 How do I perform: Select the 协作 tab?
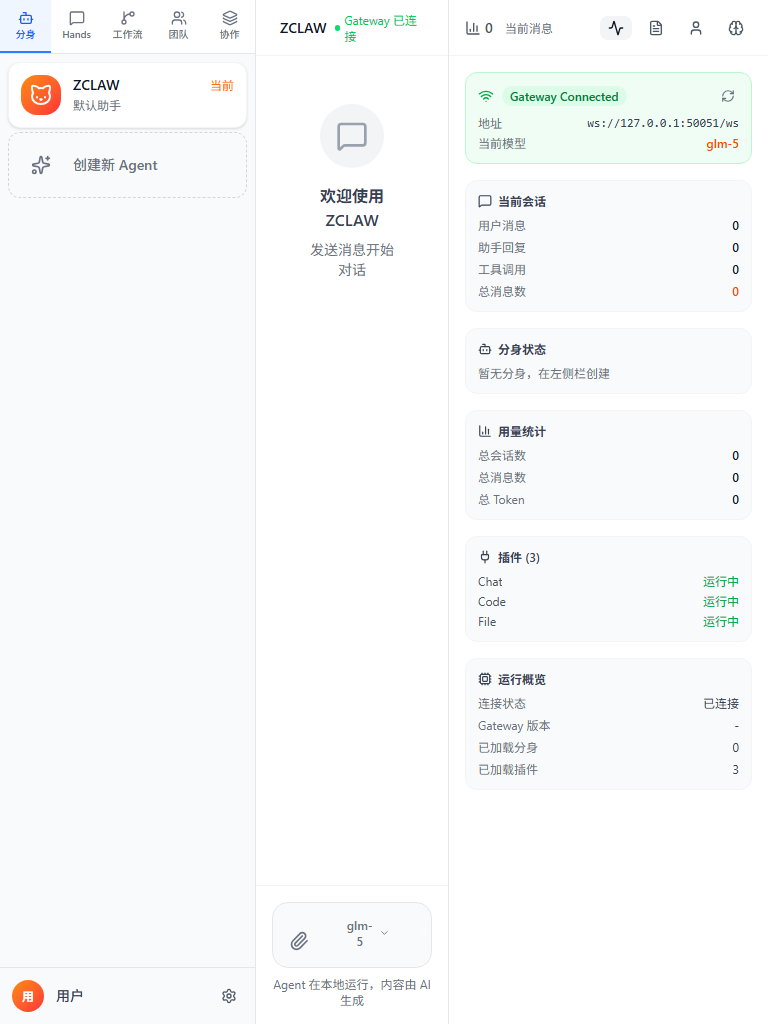pyautogui.click(x=229, y=26)
